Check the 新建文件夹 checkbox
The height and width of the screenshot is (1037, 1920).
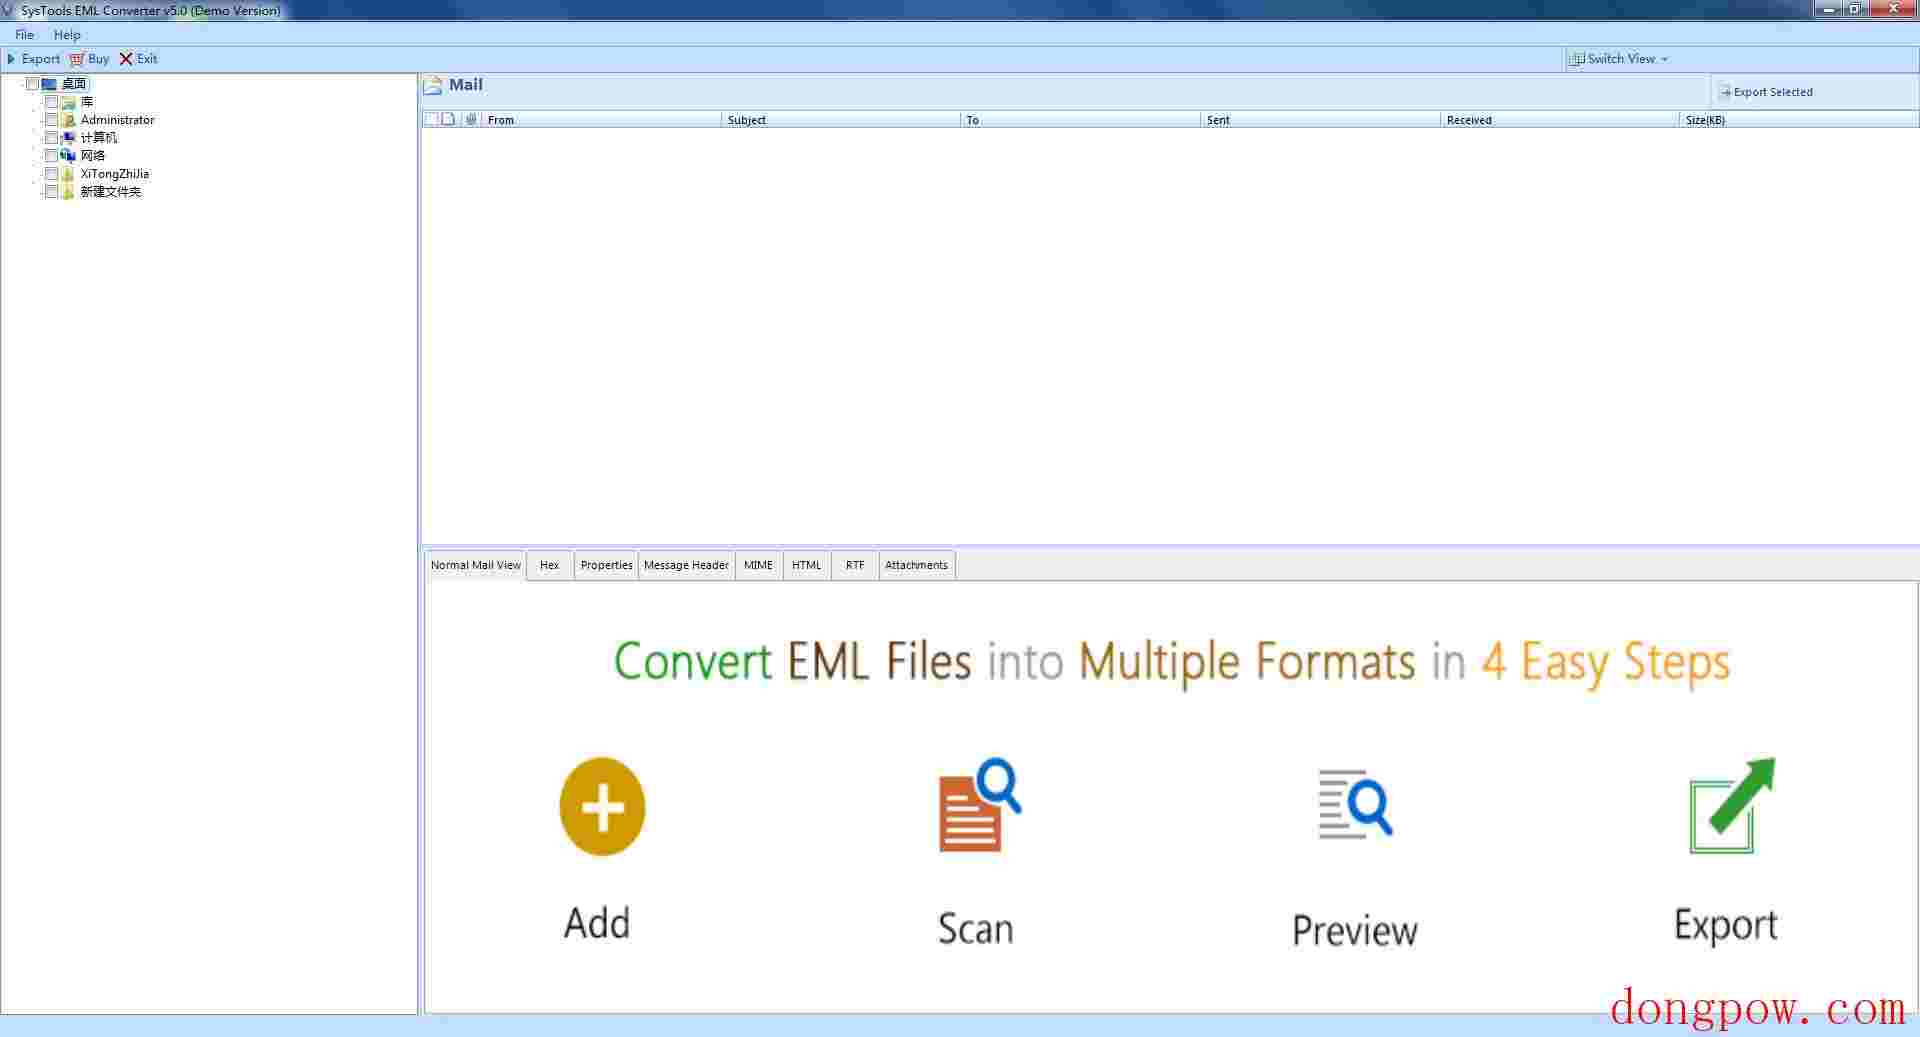point(51,192)
